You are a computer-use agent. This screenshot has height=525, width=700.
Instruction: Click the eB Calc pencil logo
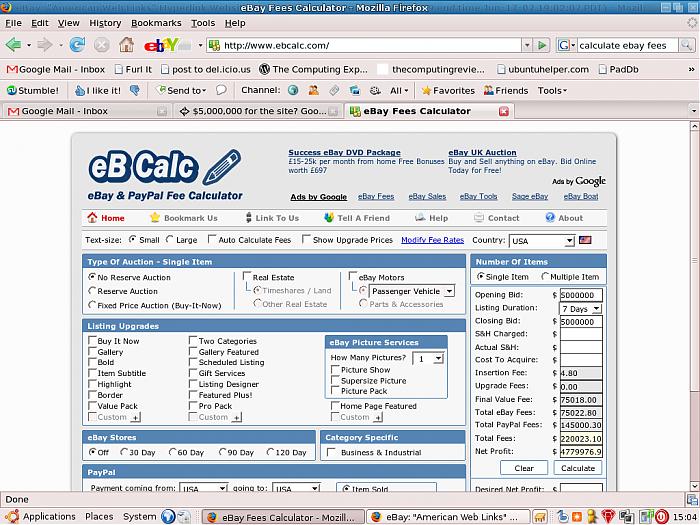166,167
